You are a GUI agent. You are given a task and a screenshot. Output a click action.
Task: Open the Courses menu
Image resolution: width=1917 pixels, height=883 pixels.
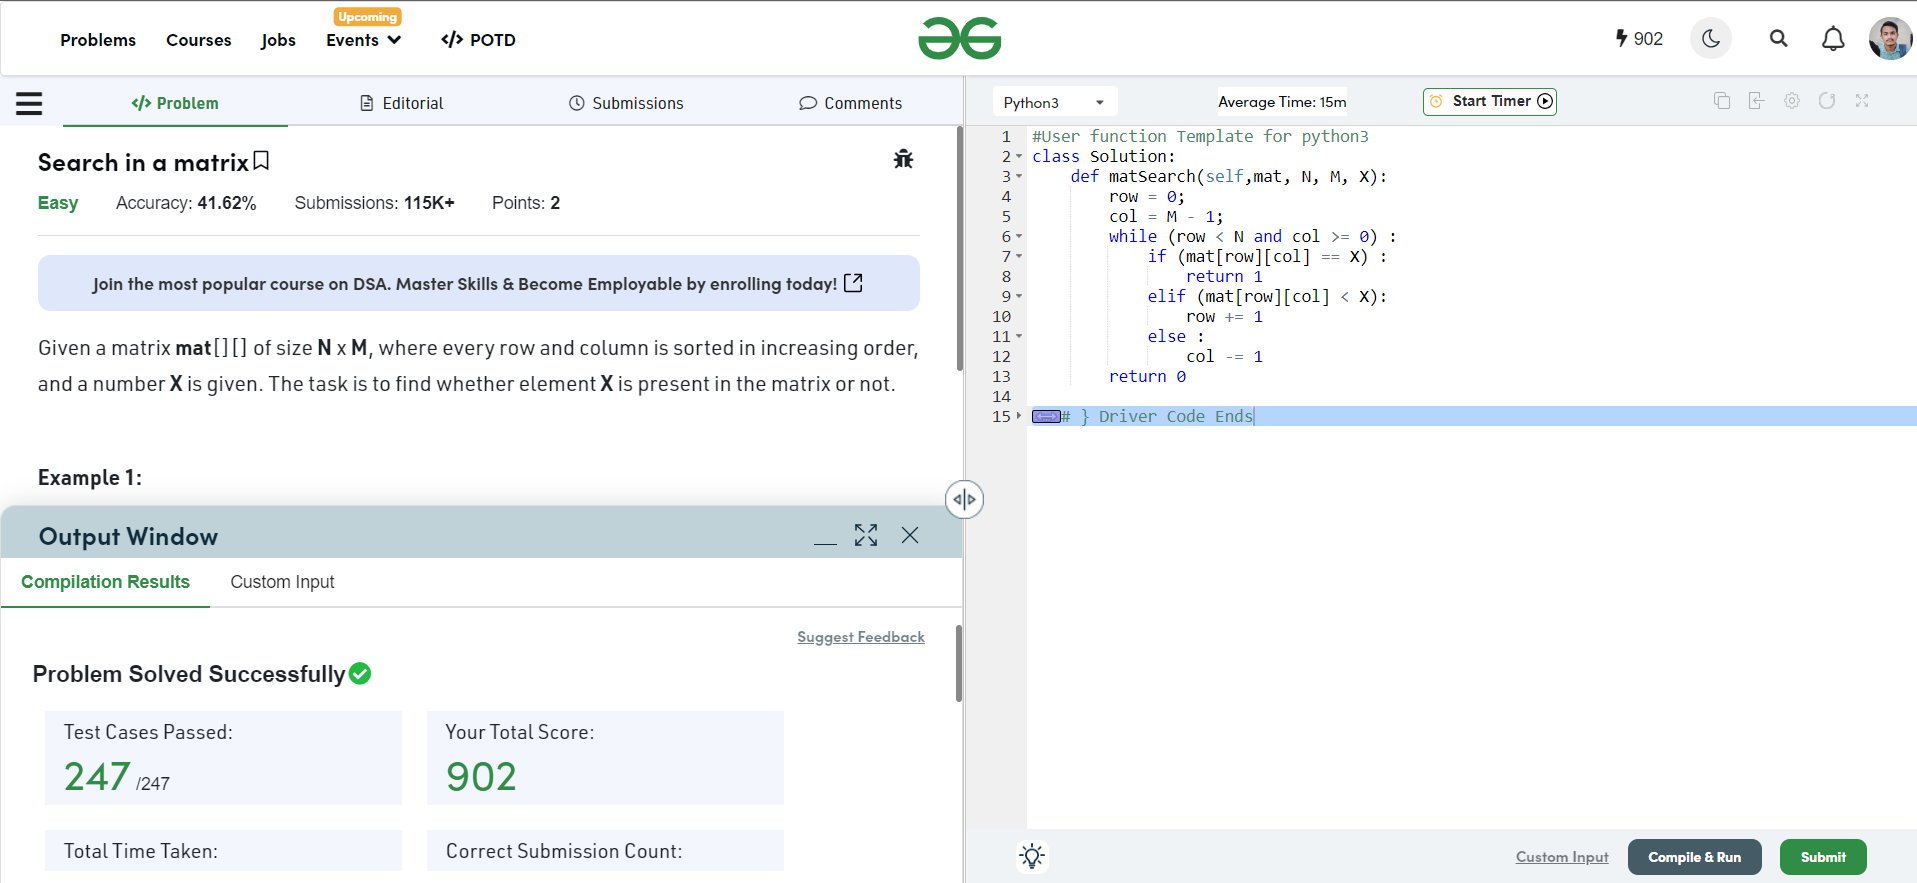click(x=199, y=40)
